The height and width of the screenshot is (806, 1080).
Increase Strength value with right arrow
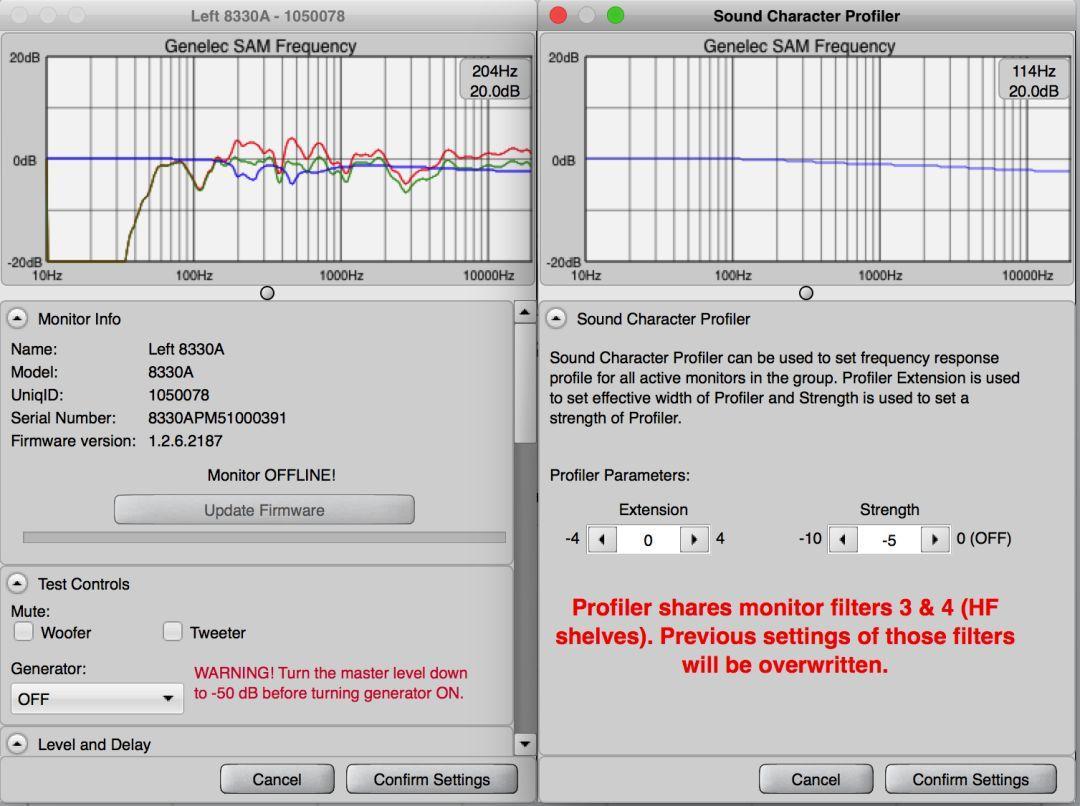coord(934,540)
